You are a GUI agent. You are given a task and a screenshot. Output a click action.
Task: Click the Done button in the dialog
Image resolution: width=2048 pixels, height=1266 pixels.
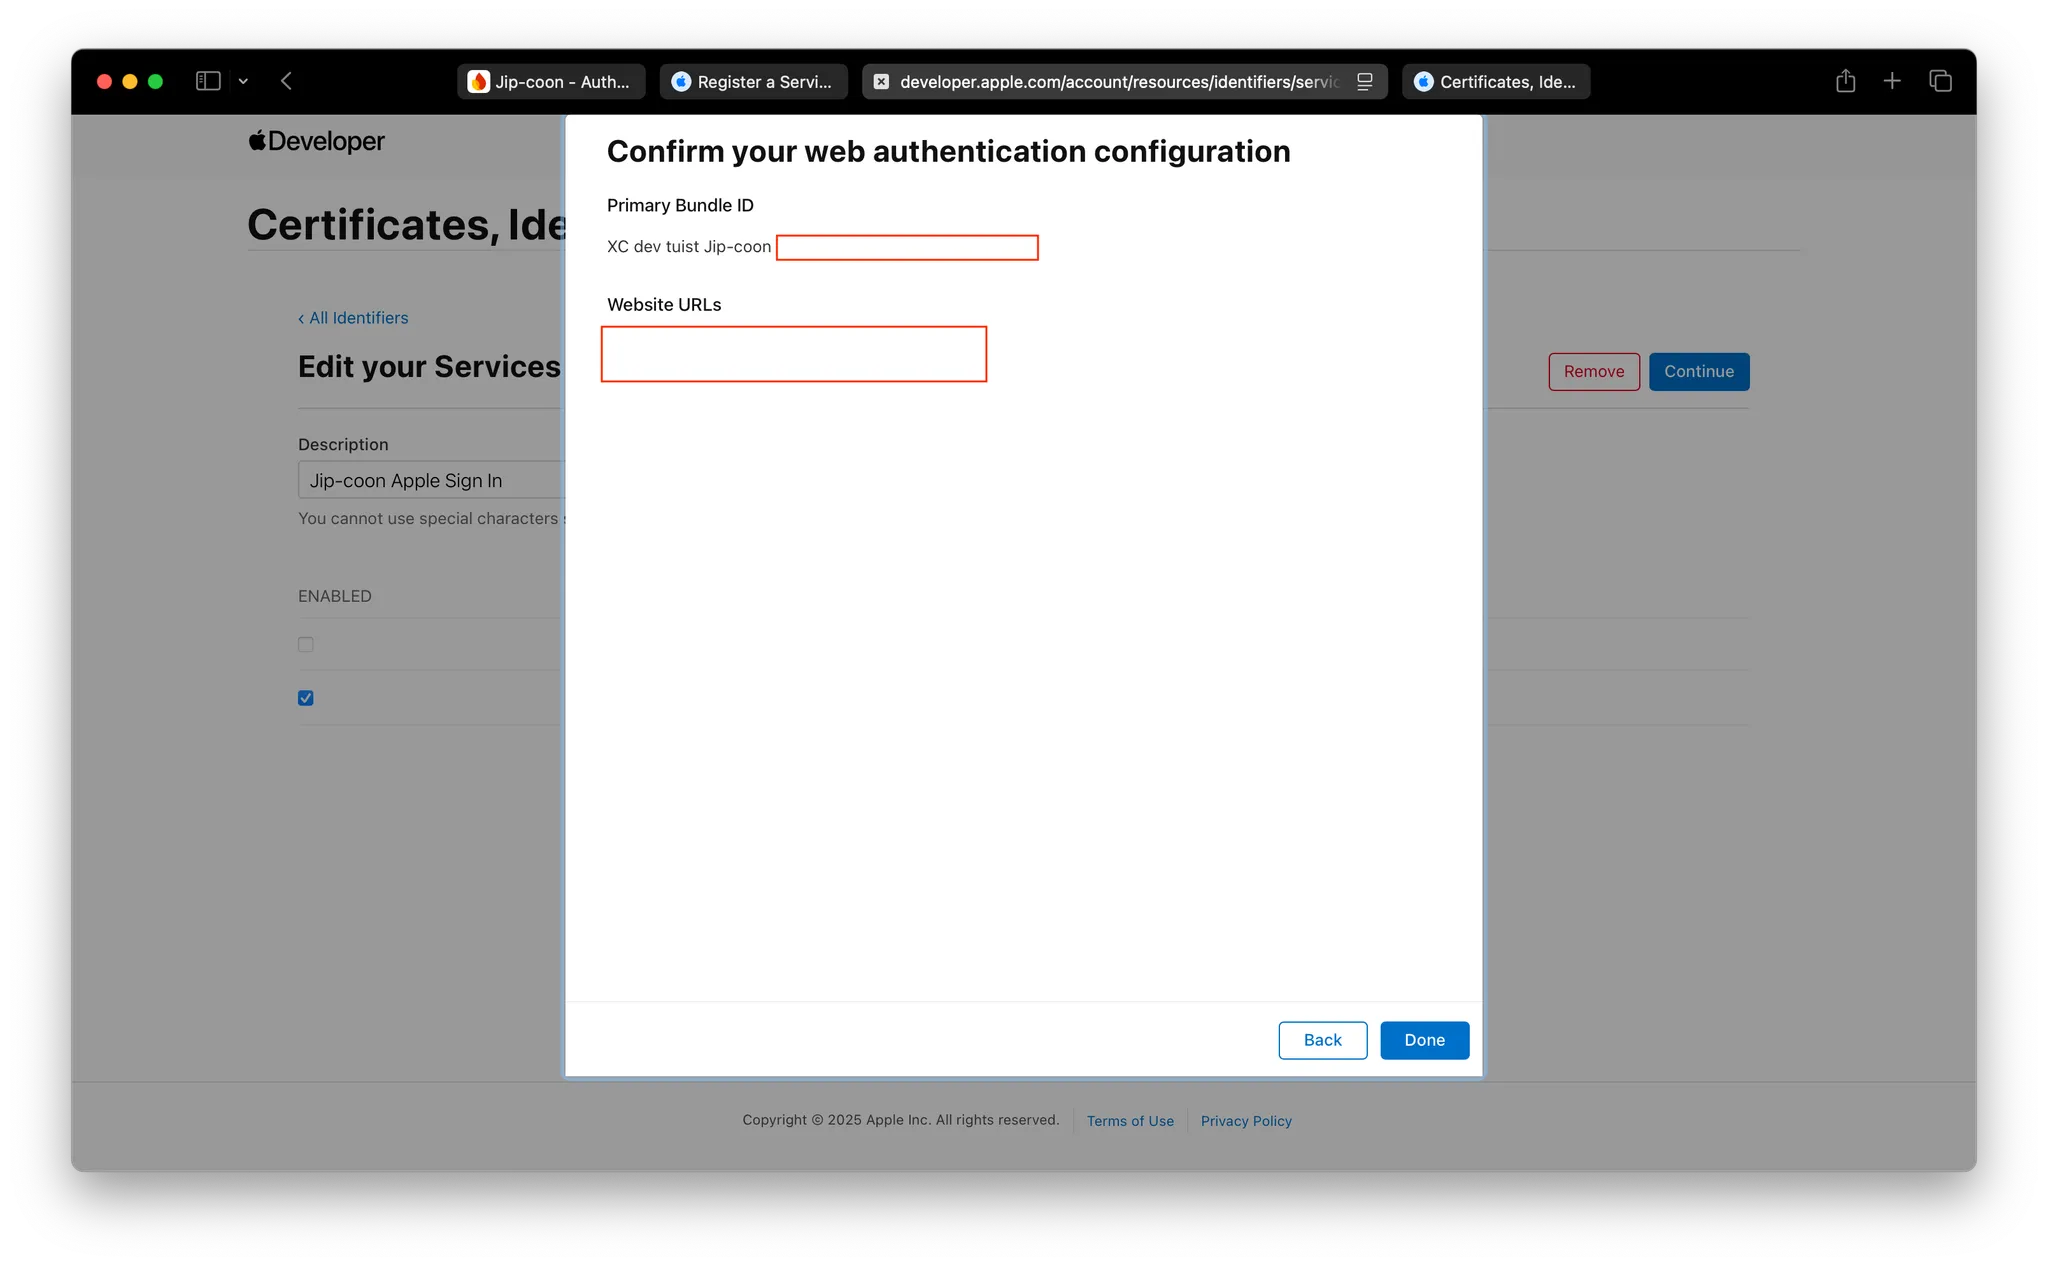click(x=1424, y=1040)
